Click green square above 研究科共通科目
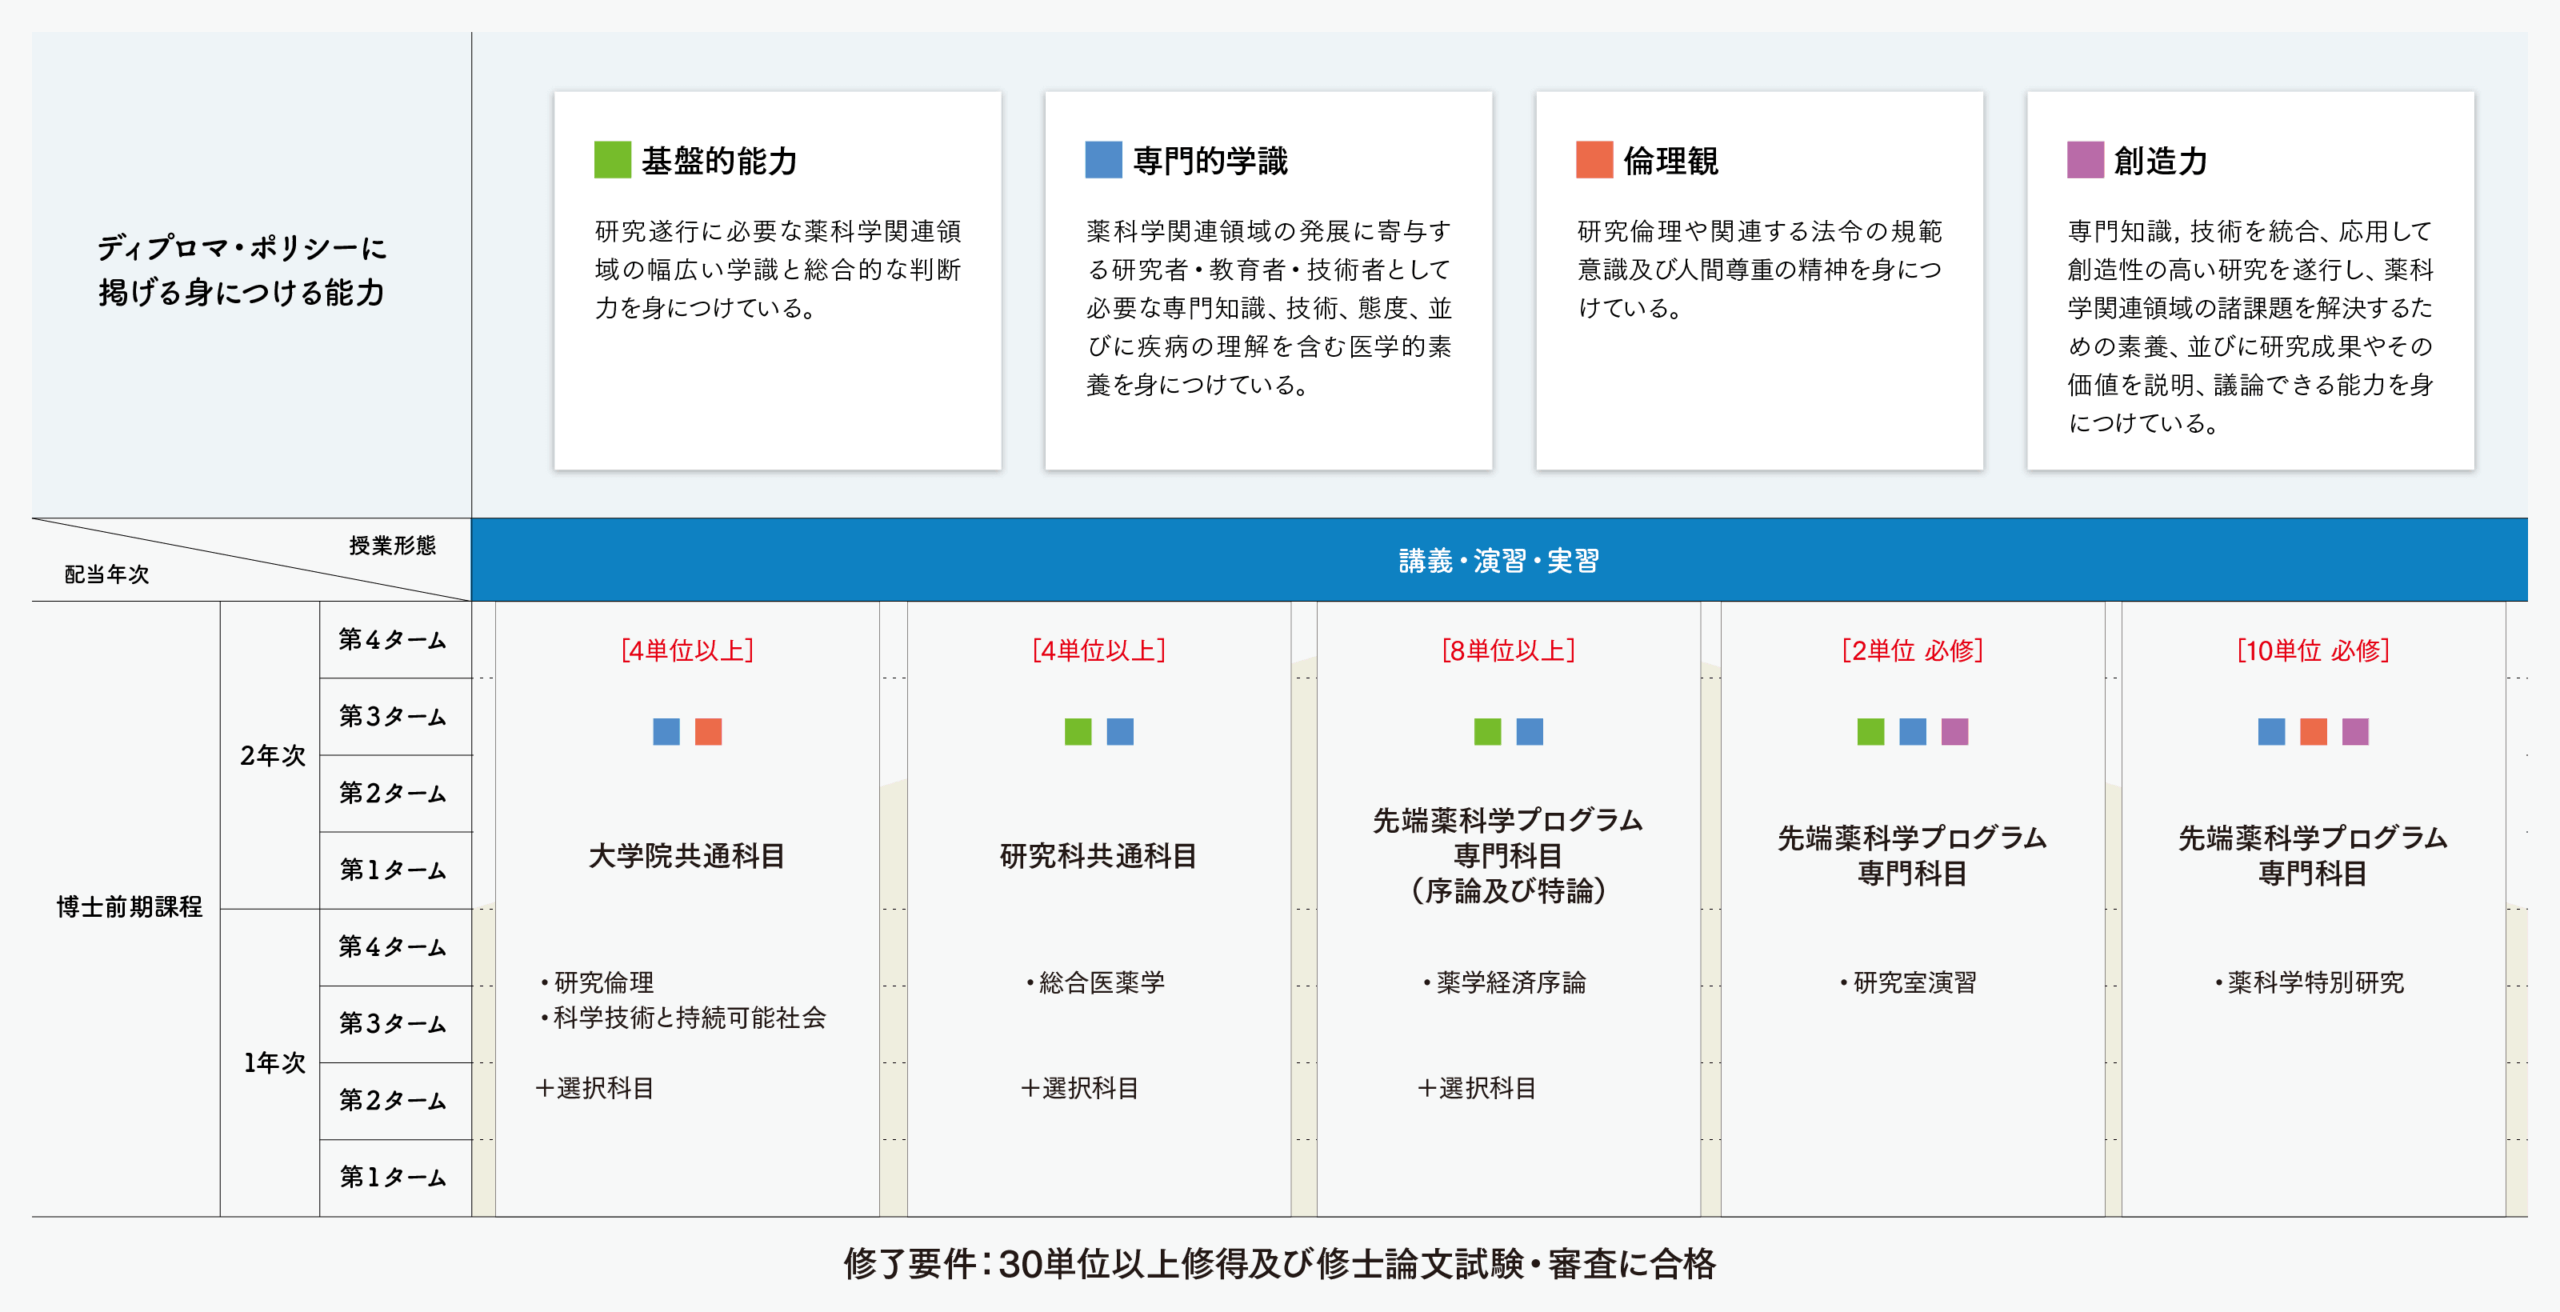The image size is (2560, 1312). [1078, 732]
